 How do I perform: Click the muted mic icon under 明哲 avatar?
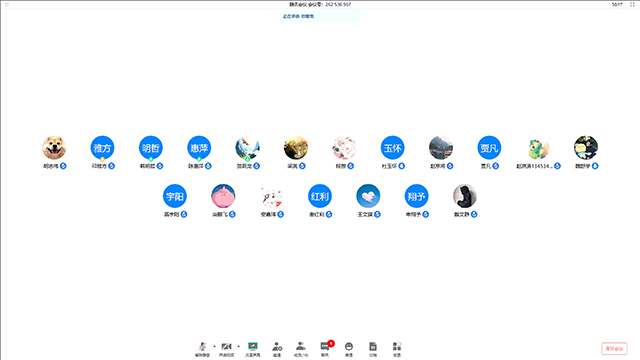point(160,166)
